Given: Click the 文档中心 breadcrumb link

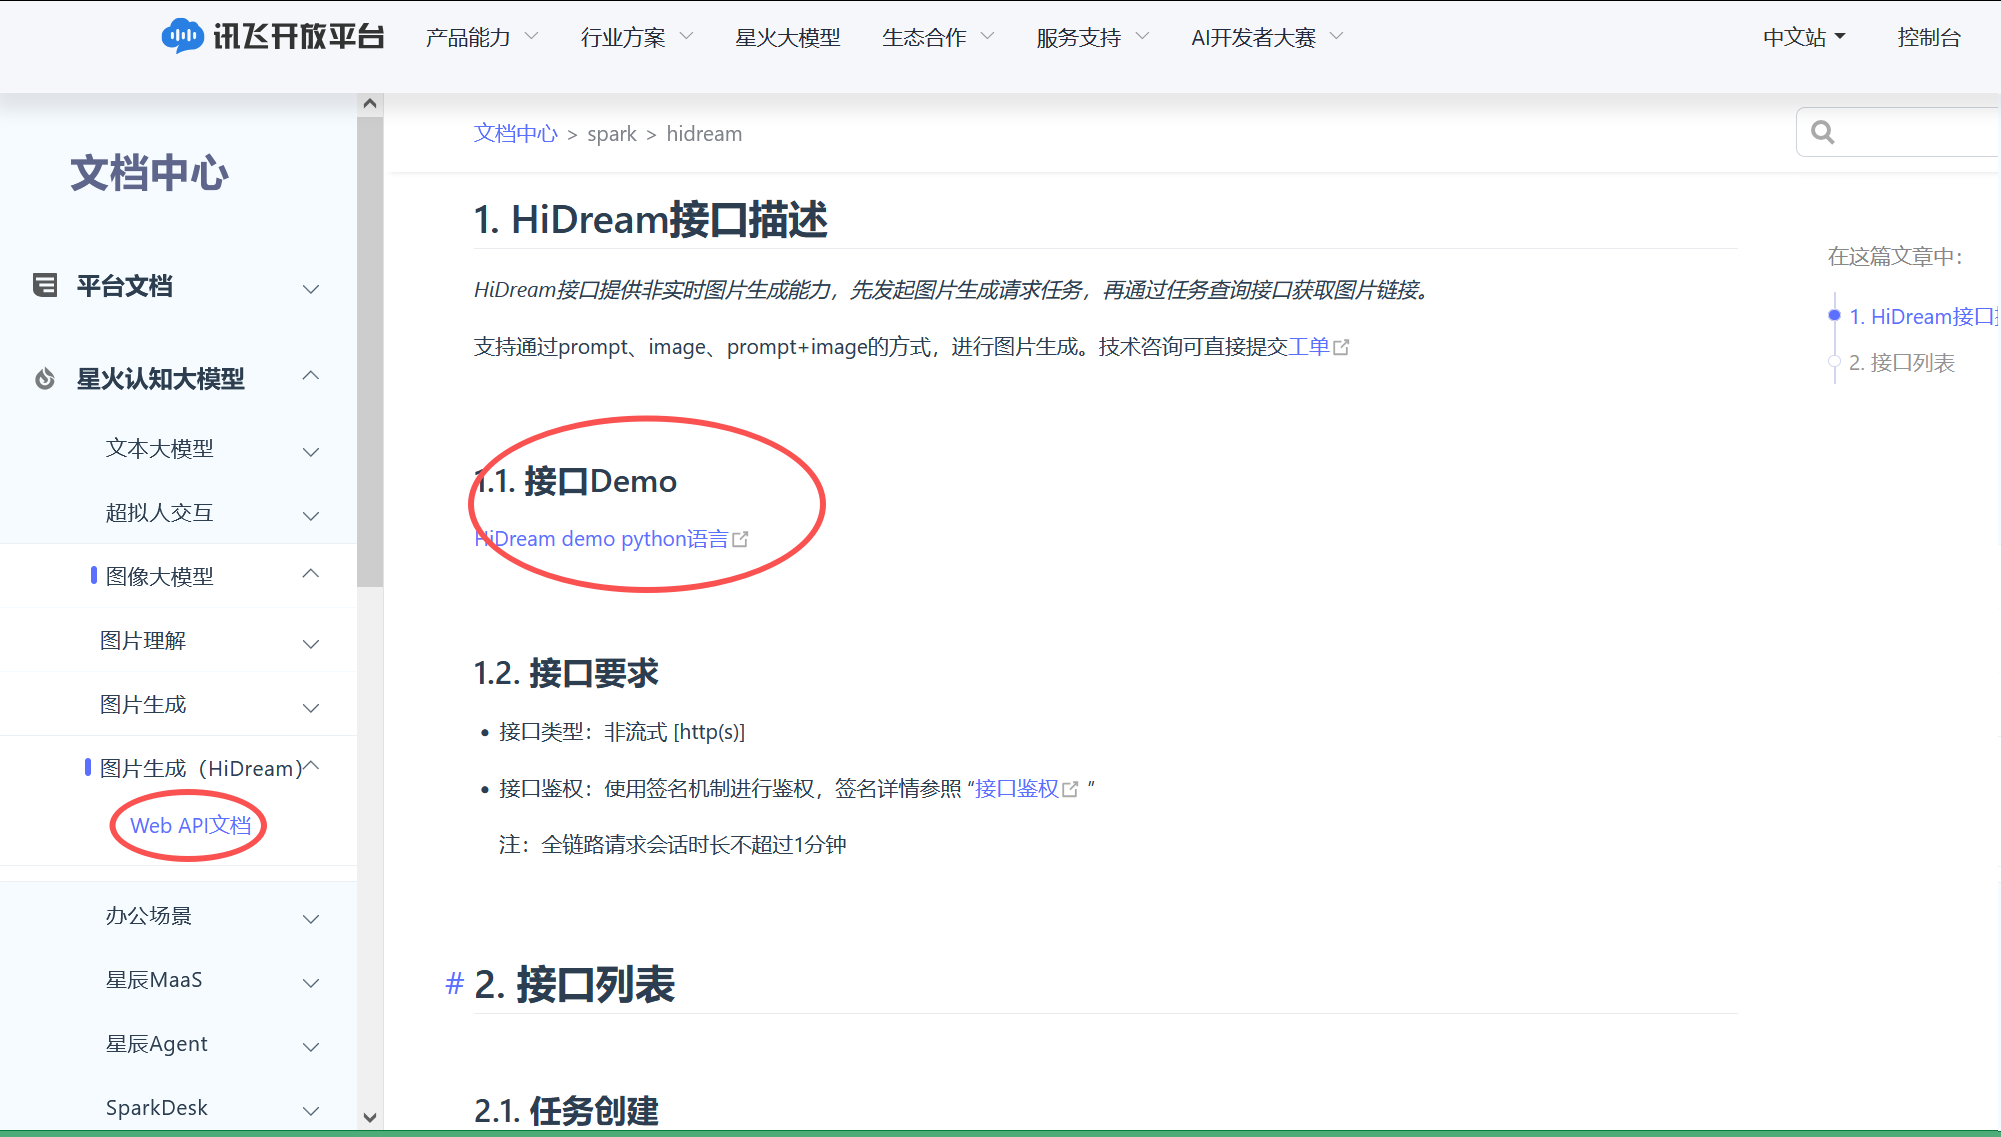Looking at the screenshot, I should click(515, 133).
